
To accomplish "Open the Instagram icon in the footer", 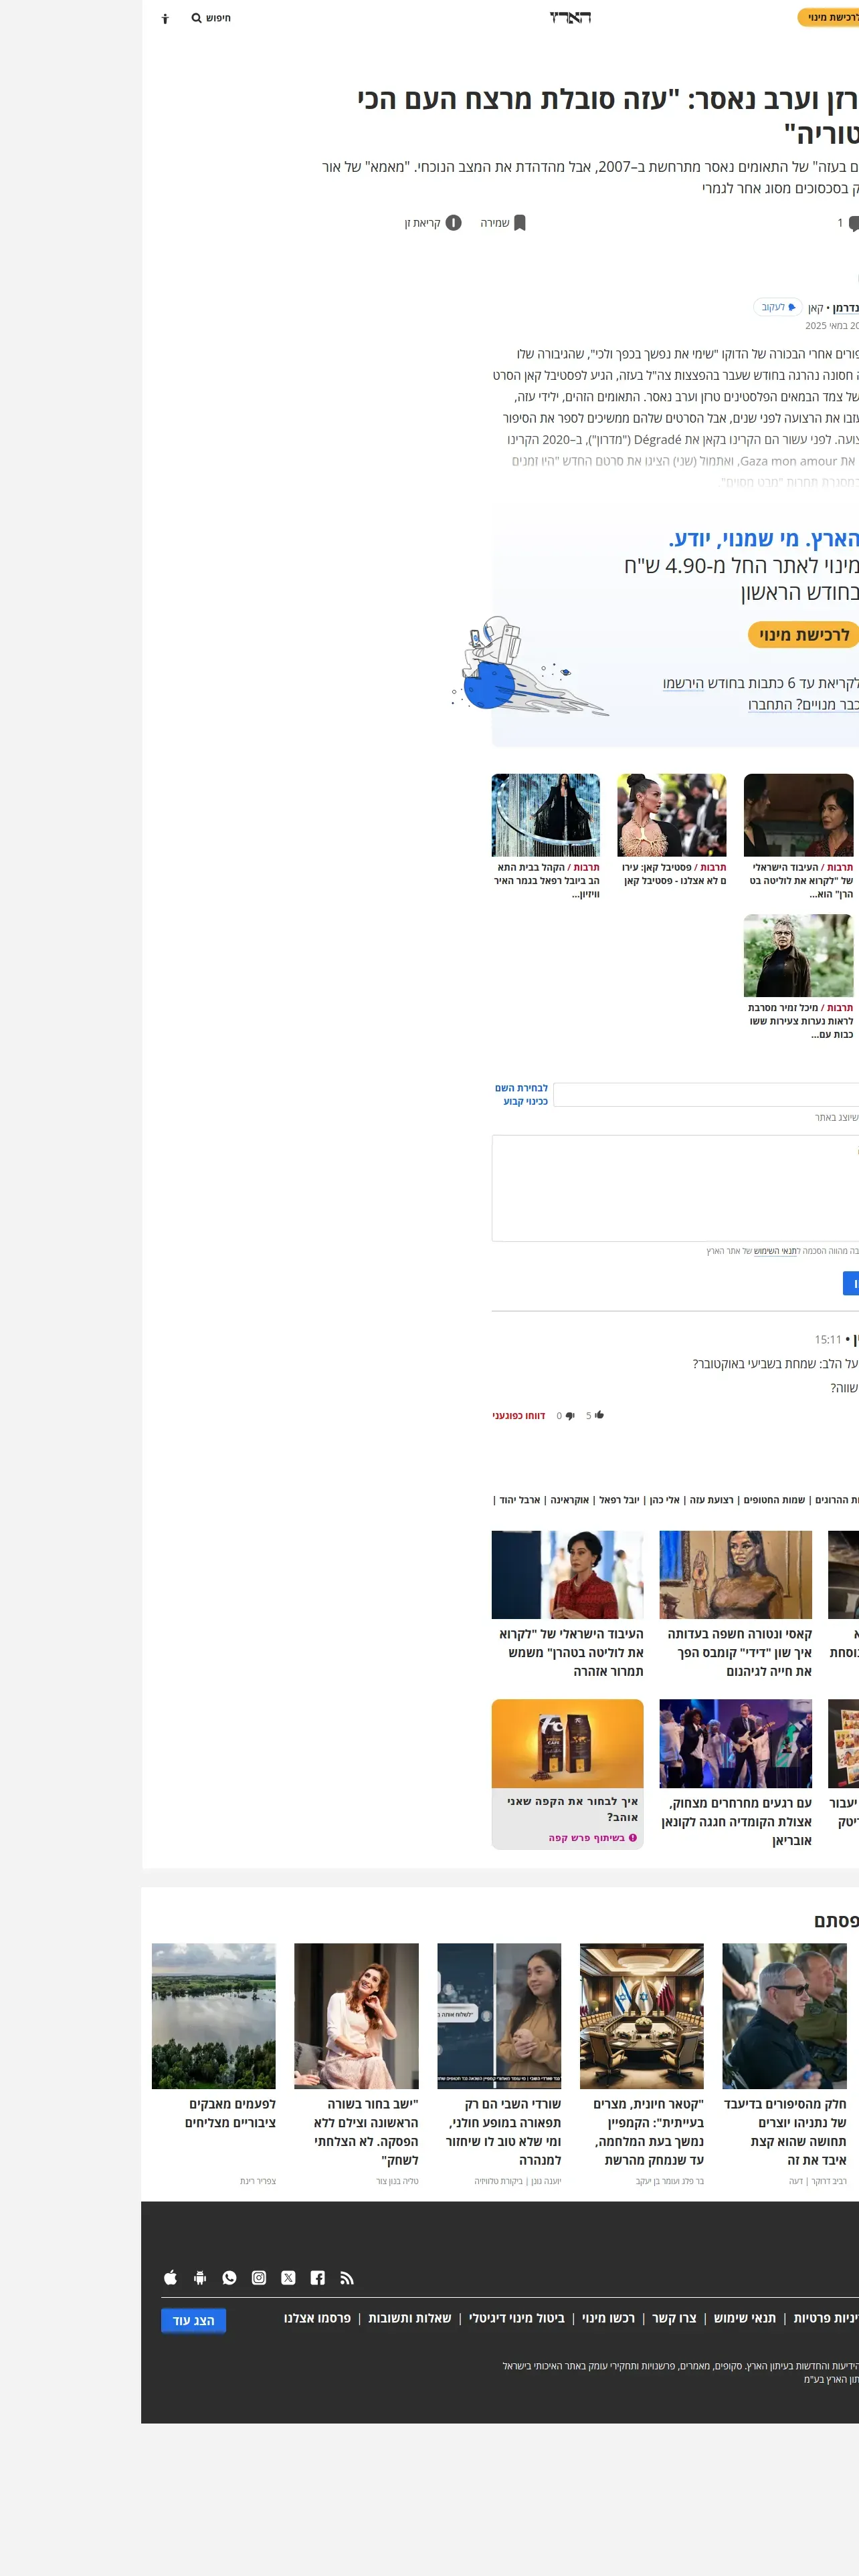I will pyautogui.click(x=259, y=2277).
